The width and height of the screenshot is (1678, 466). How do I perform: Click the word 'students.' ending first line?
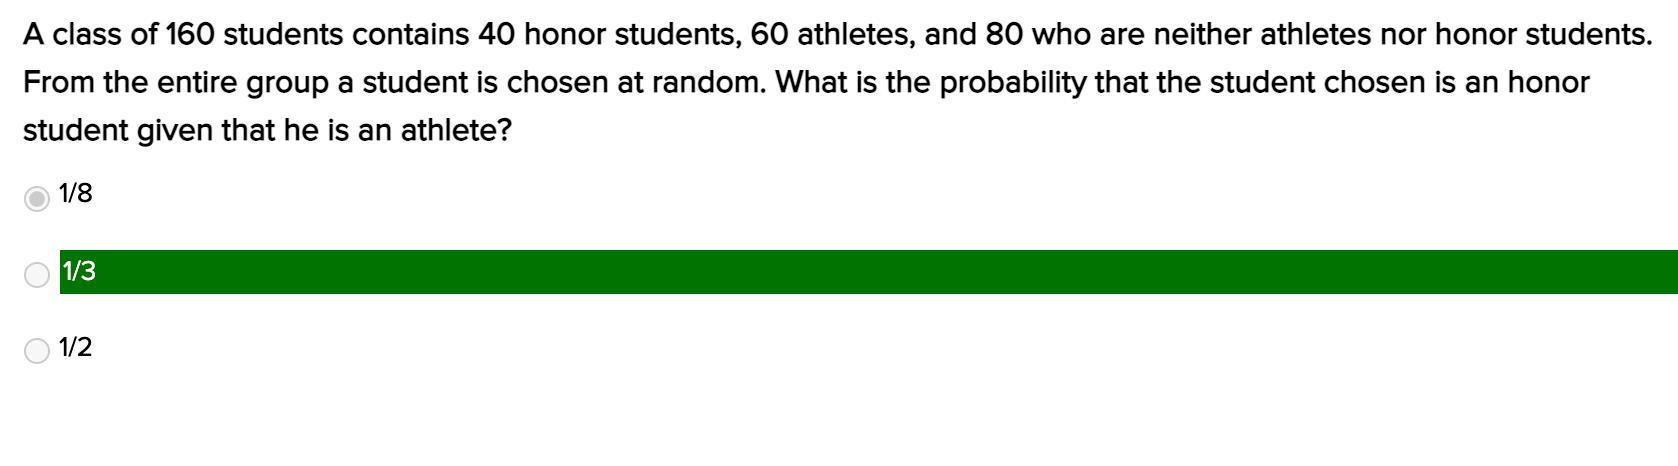click(x=1595, y=35)
